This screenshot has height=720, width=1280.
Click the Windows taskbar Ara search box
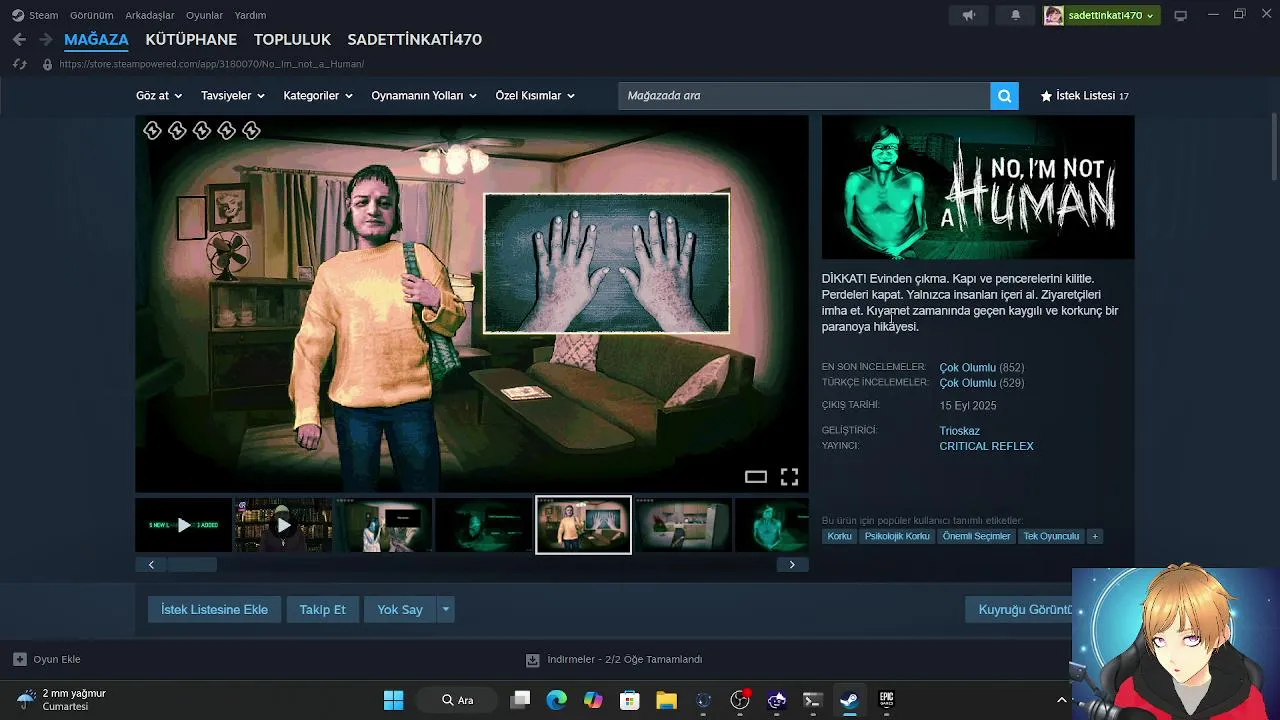458,700
